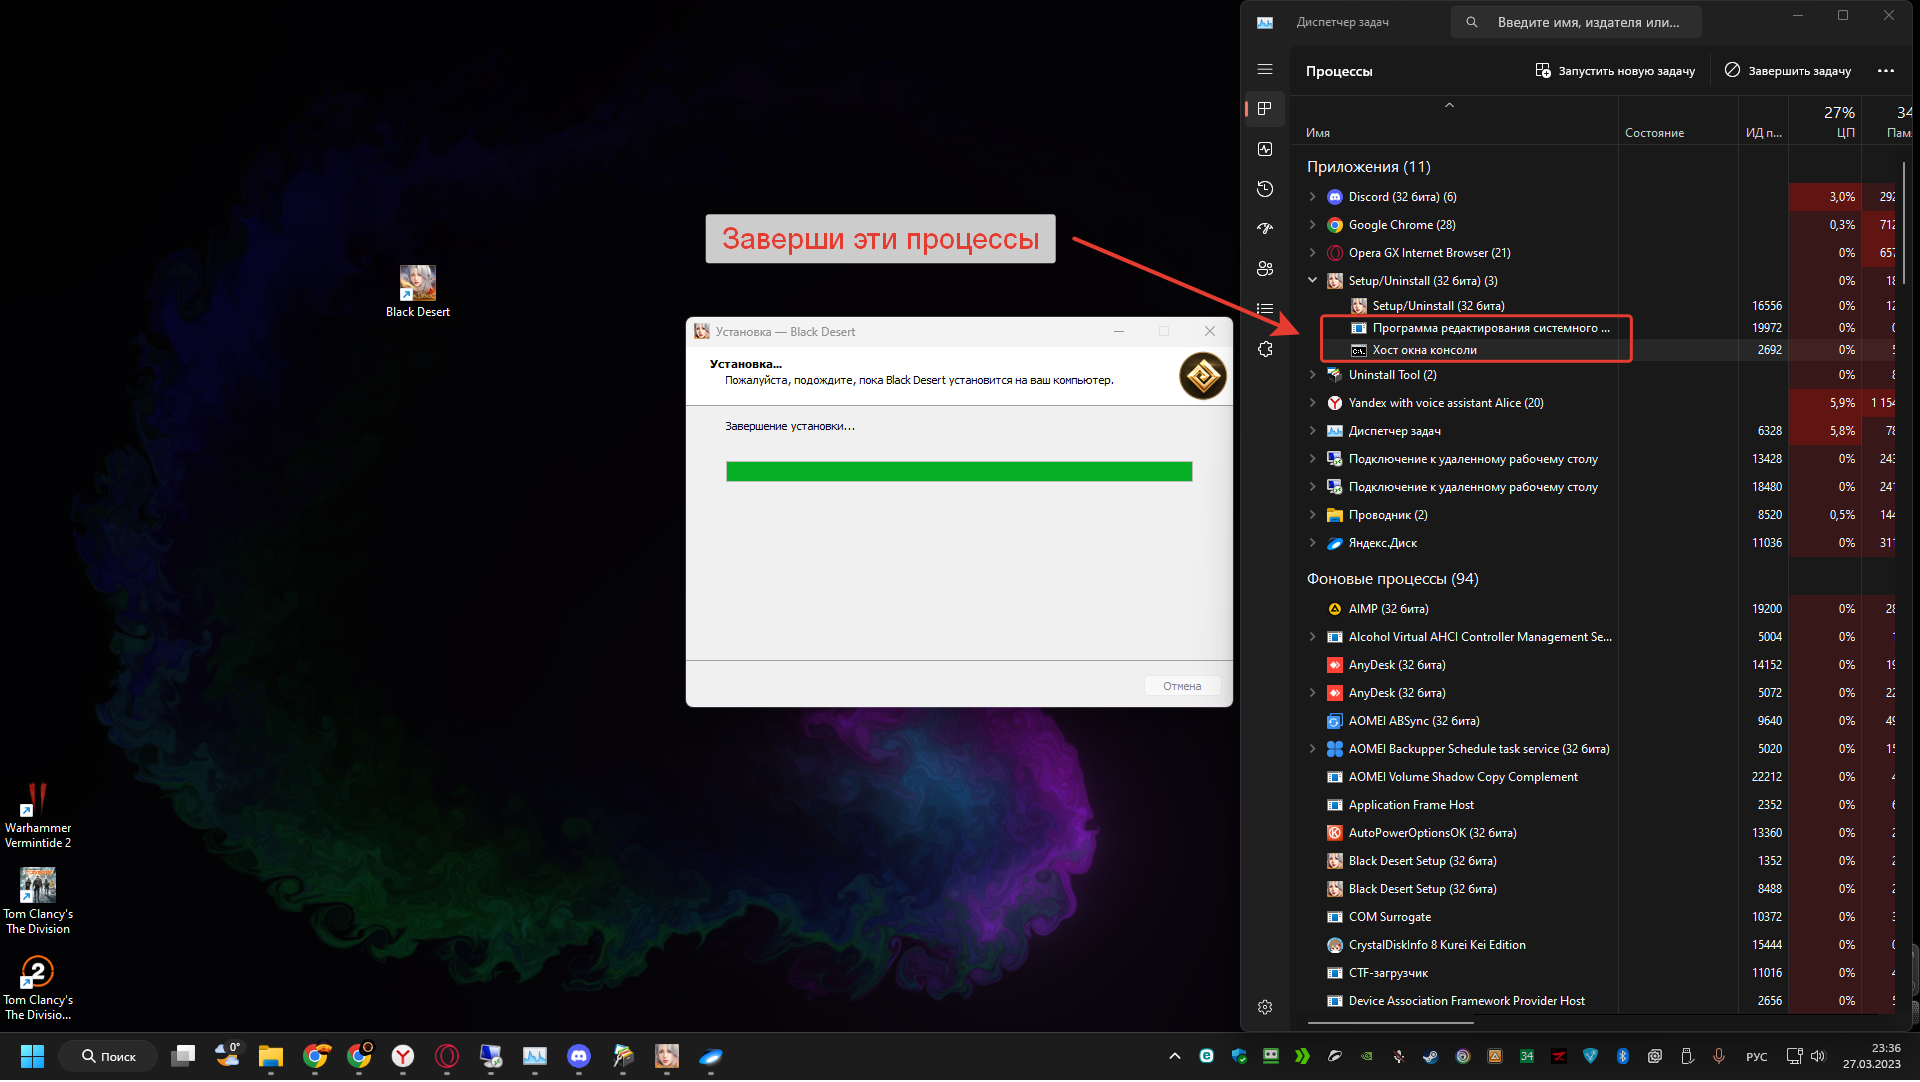This screenshot has height=1082, width=1920.
Task: Expand Google Chrome (28) process group
Action: pyautogui.click(x=1313, y=225)
